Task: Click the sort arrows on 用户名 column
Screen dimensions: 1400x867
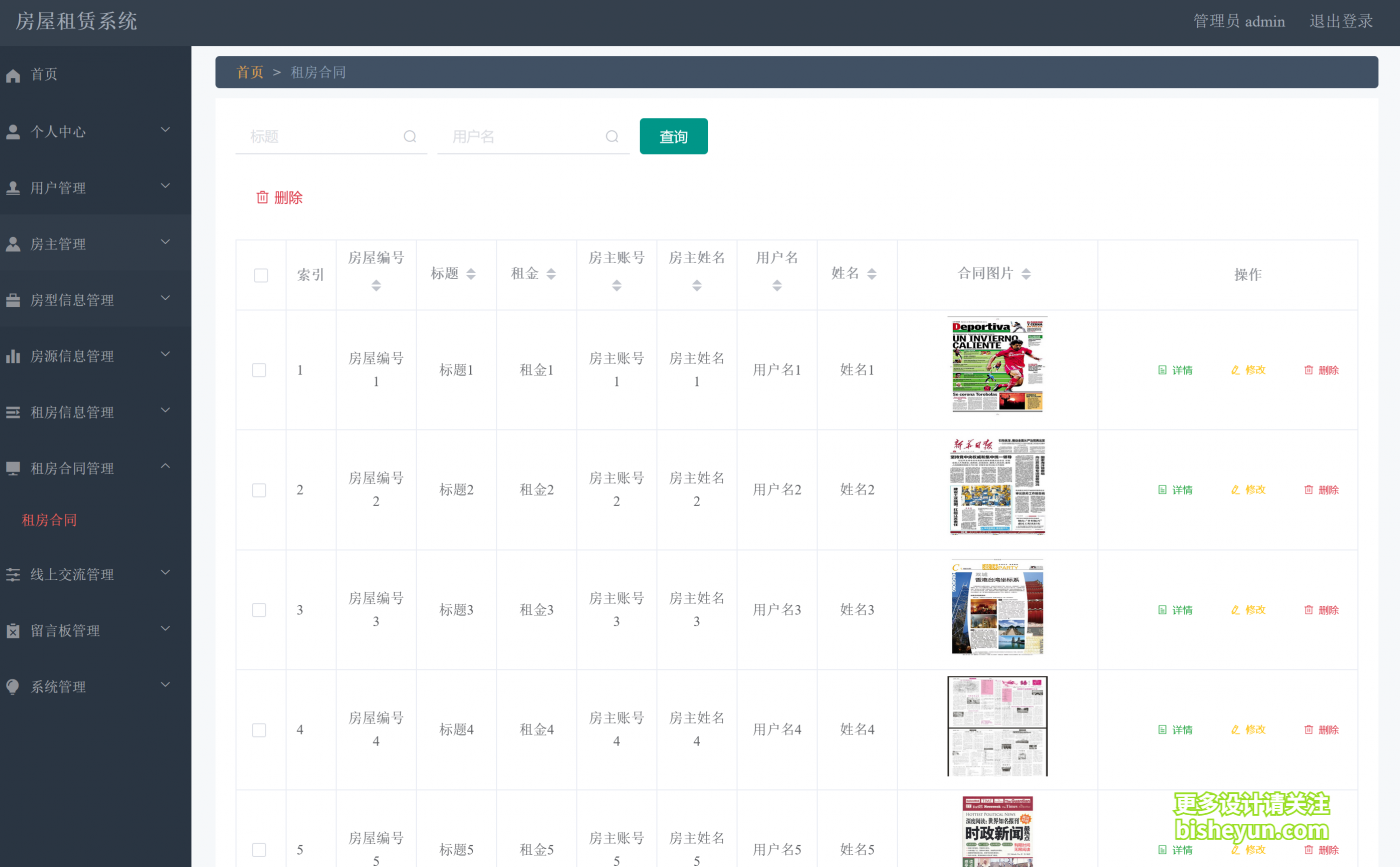Action: point(777,286)
